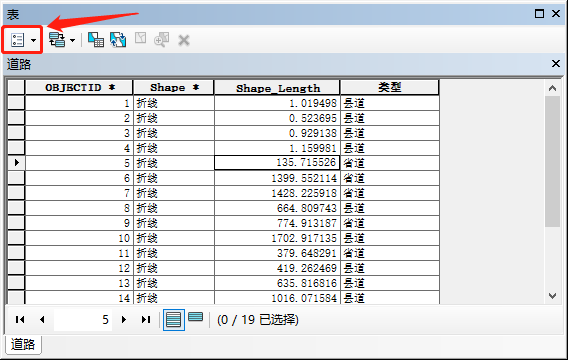Click OBJECTID cell with value 12
568x360 pixels.
[79, 268]
